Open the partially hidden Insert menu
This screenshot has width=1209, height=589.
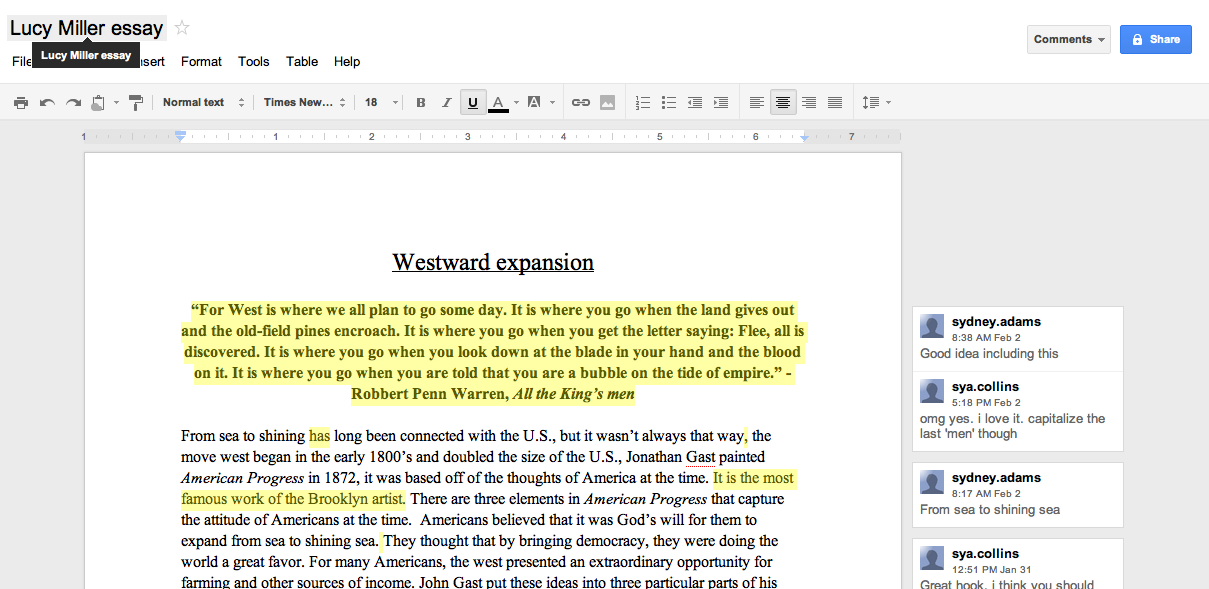point(150,61)
